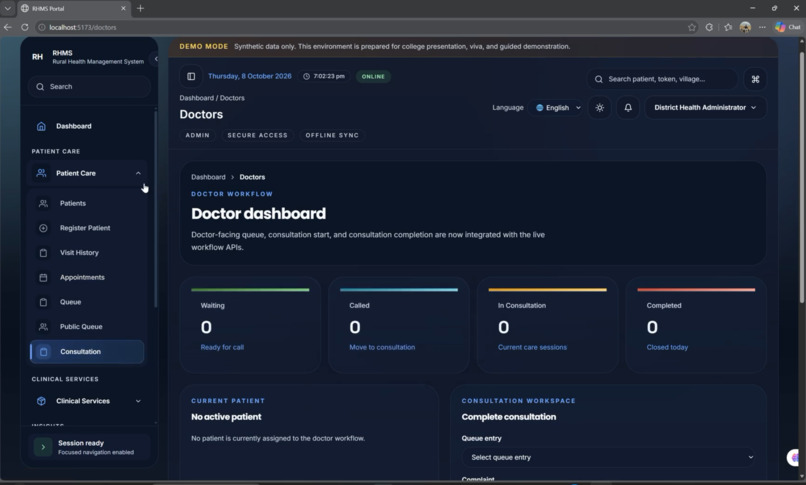Open Register Patient in the sidebar
The width and height of the screenshot is (806, 485).
[87, 228]
